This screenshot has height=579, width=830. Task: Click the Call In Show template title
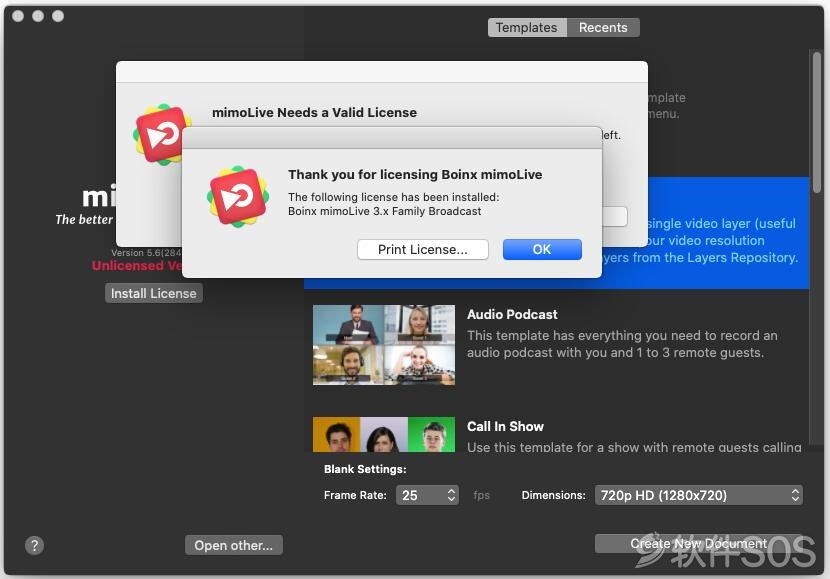point(505,427)
